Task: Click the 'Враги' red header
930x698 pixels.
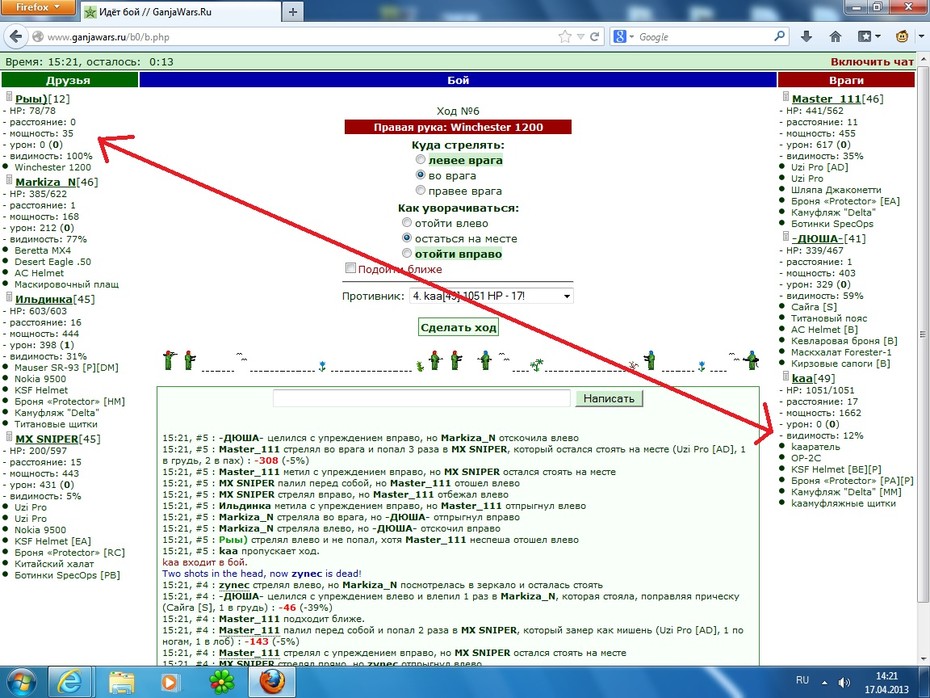Action: point(846,80)
